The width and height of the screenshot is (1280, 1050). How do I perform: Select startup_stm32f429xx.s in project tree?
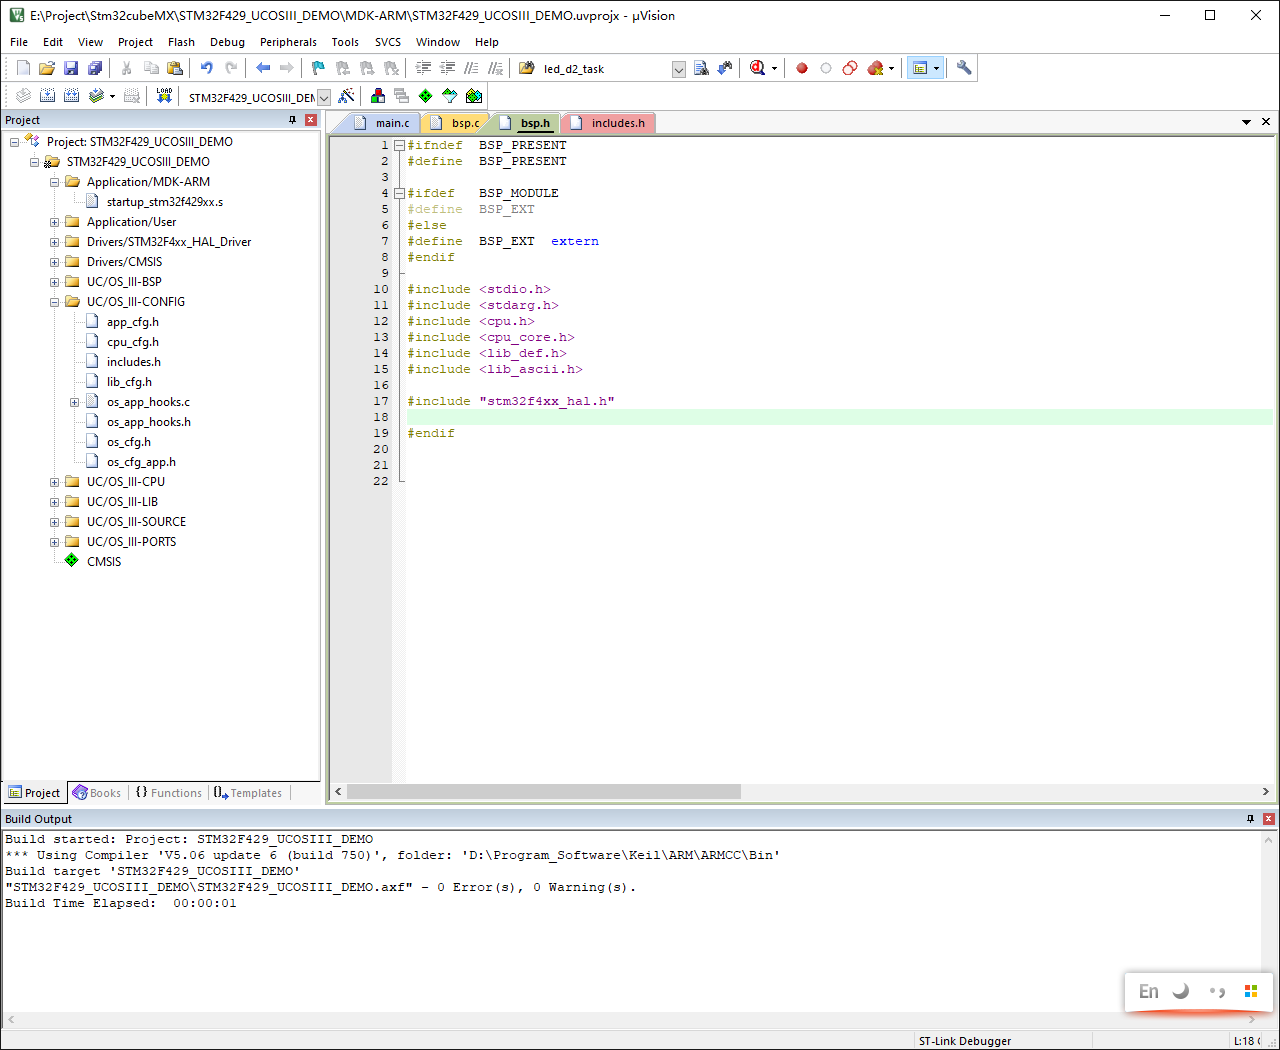pyautogui.click(x=165, y=202)
